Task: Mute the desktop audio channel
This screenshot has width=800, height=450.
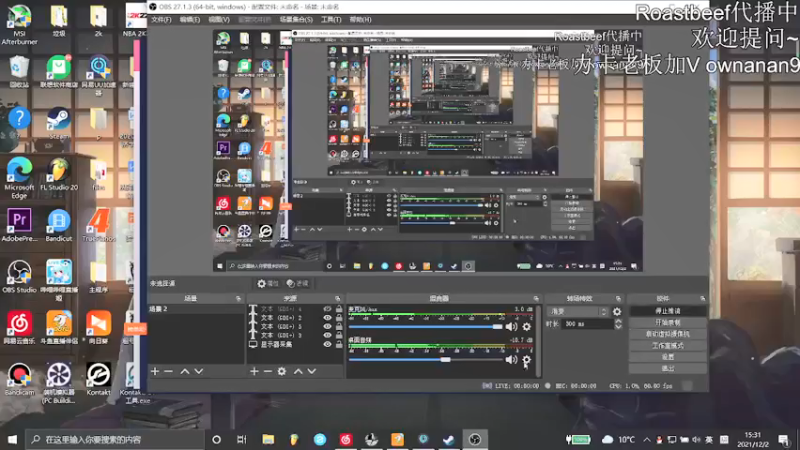Action: tap(511, 360)
